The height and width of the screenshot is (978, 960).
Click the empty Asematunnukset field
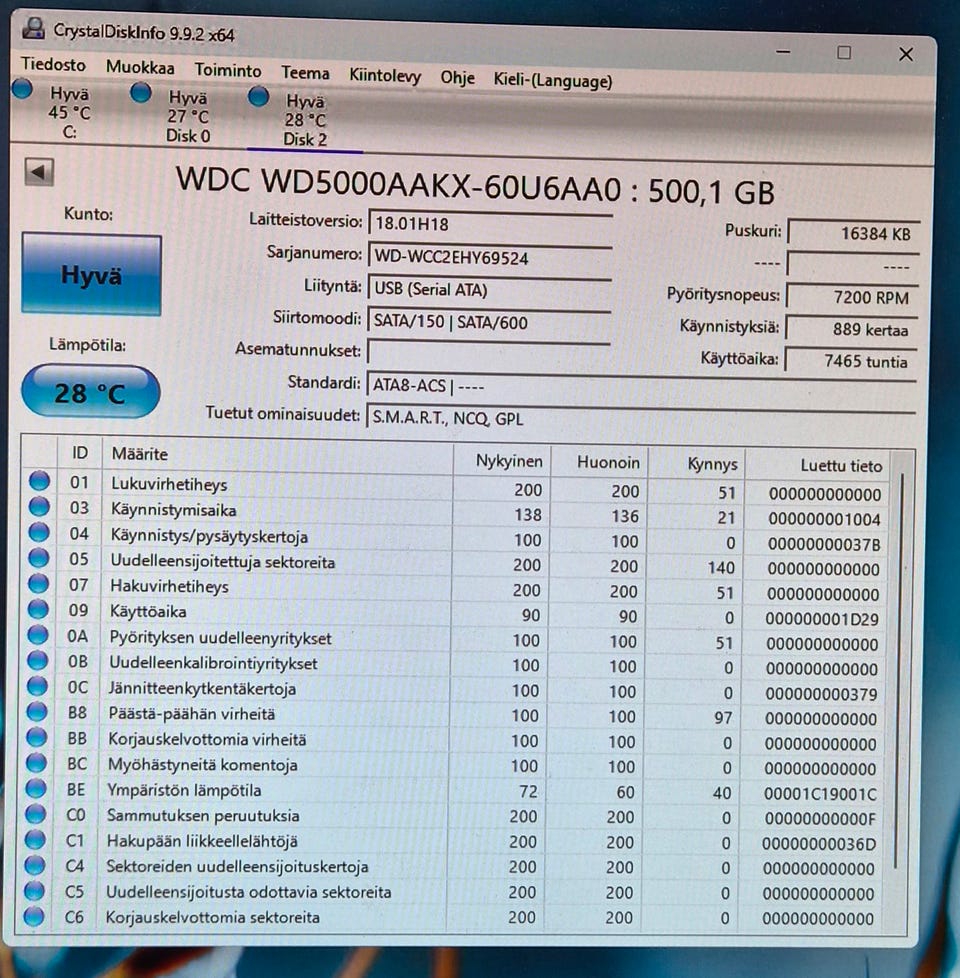(488, 352)
